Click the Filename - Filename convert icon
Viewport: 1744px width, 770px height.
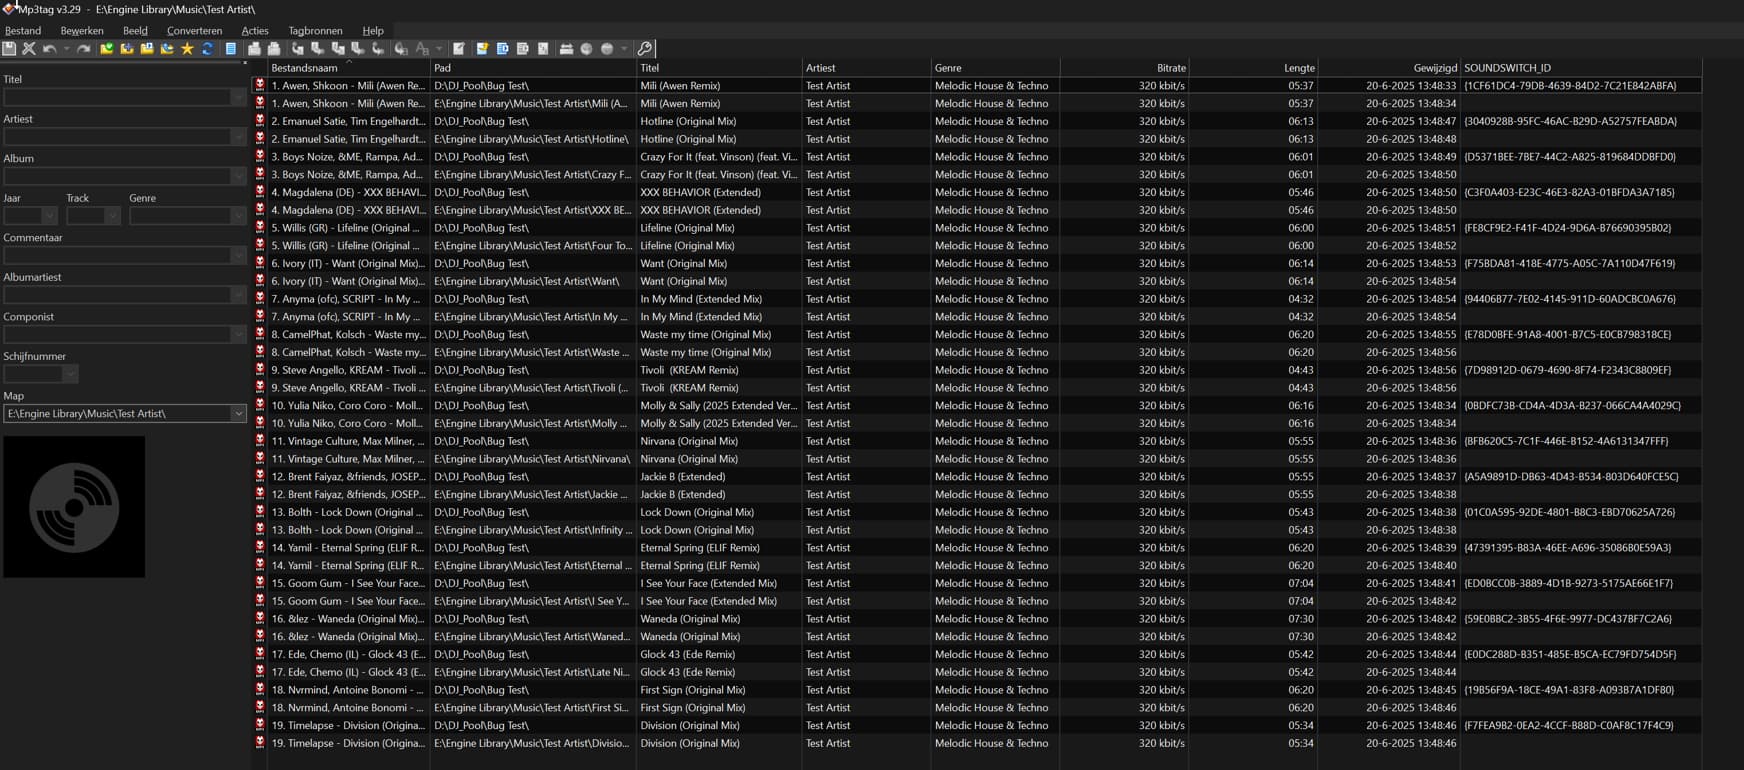pos(337,48)
